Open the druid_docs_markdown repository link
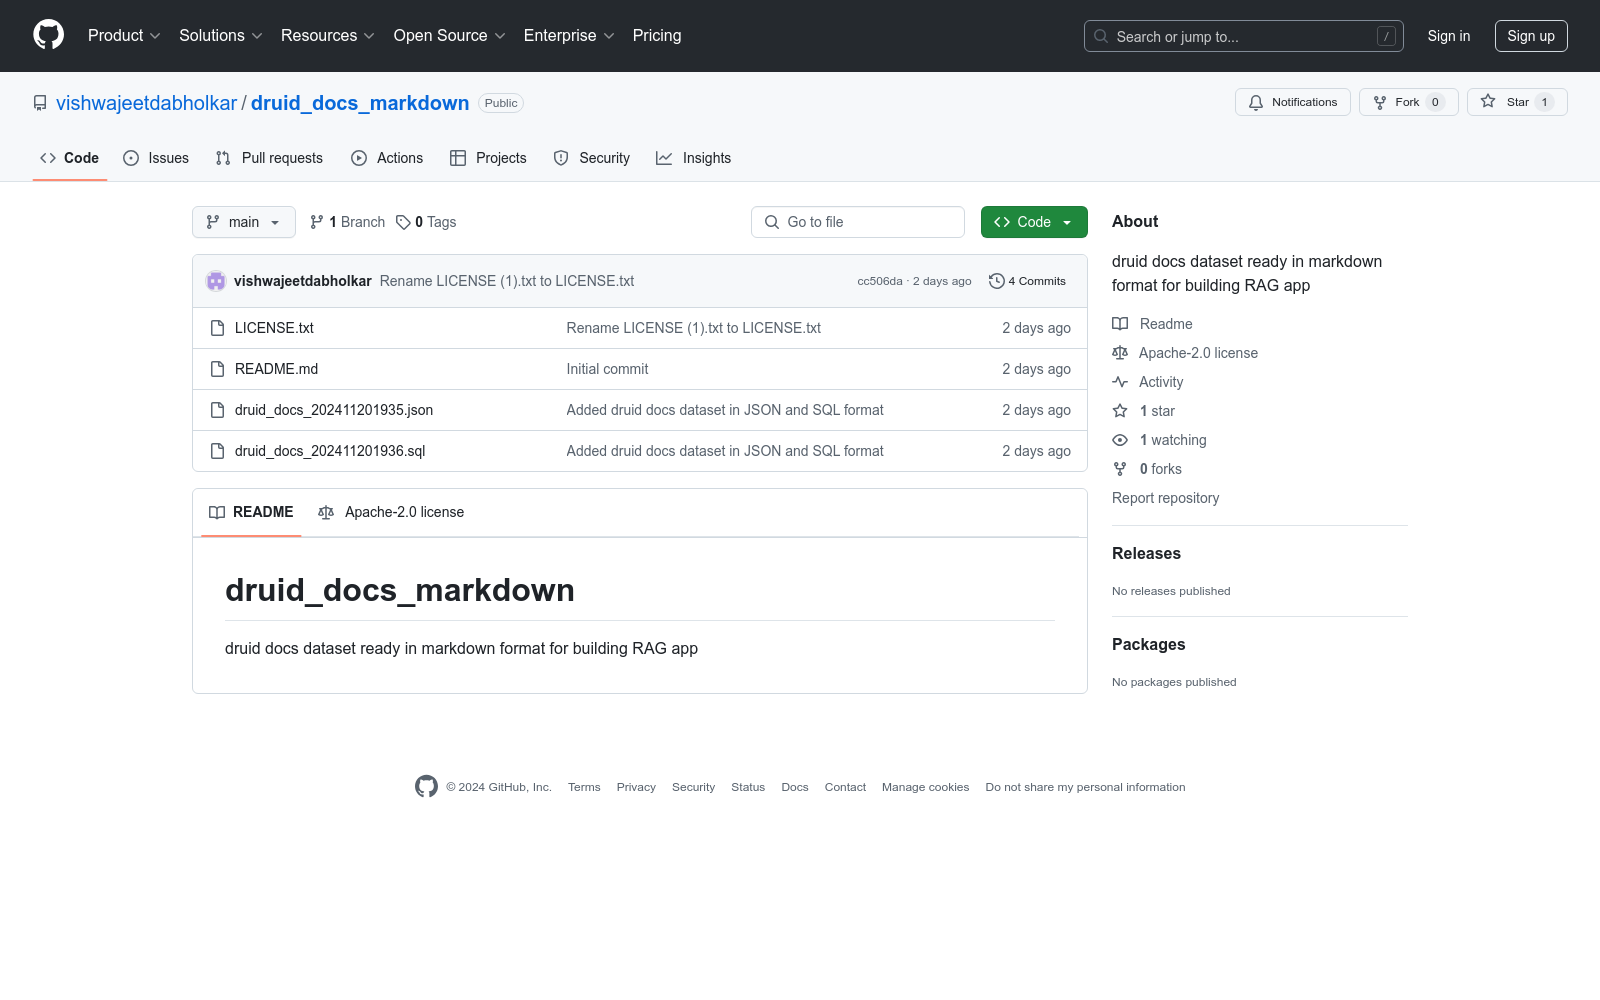Screen dimensions: 1600x1000 pos(360,103)
